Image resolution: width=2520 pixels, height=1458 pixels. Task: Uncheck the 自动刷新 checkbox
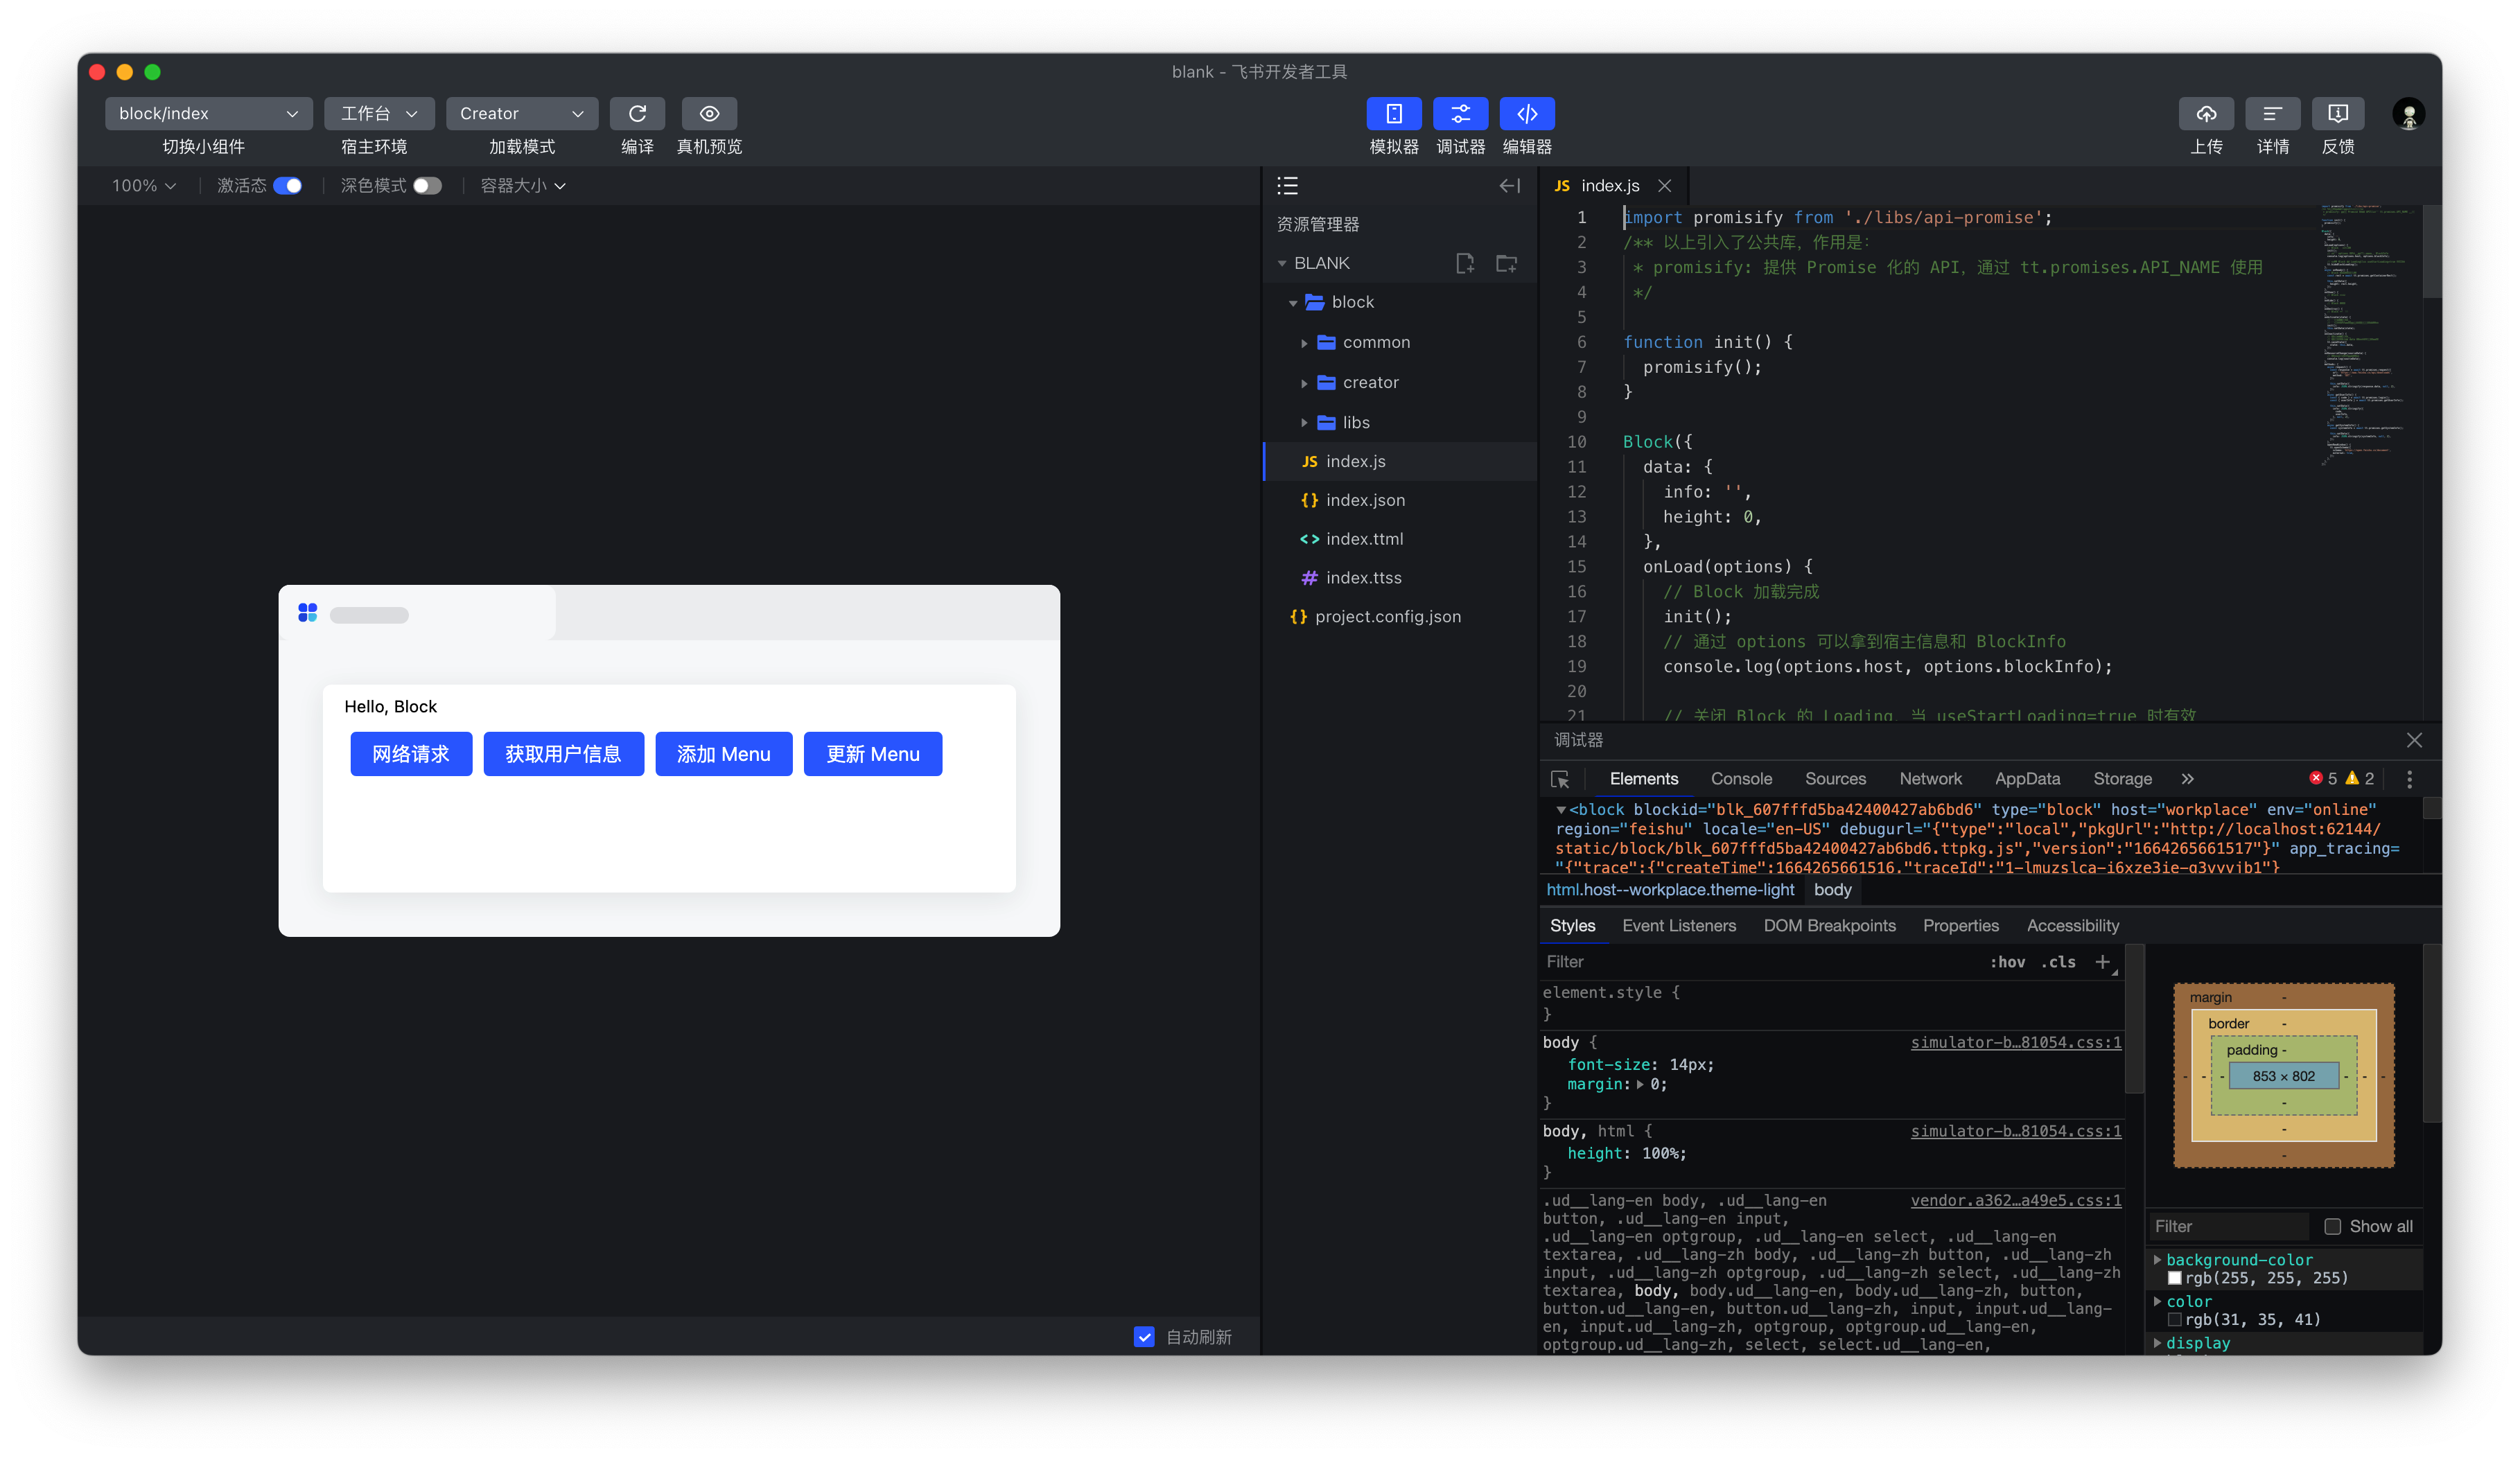(1144, 1336)
